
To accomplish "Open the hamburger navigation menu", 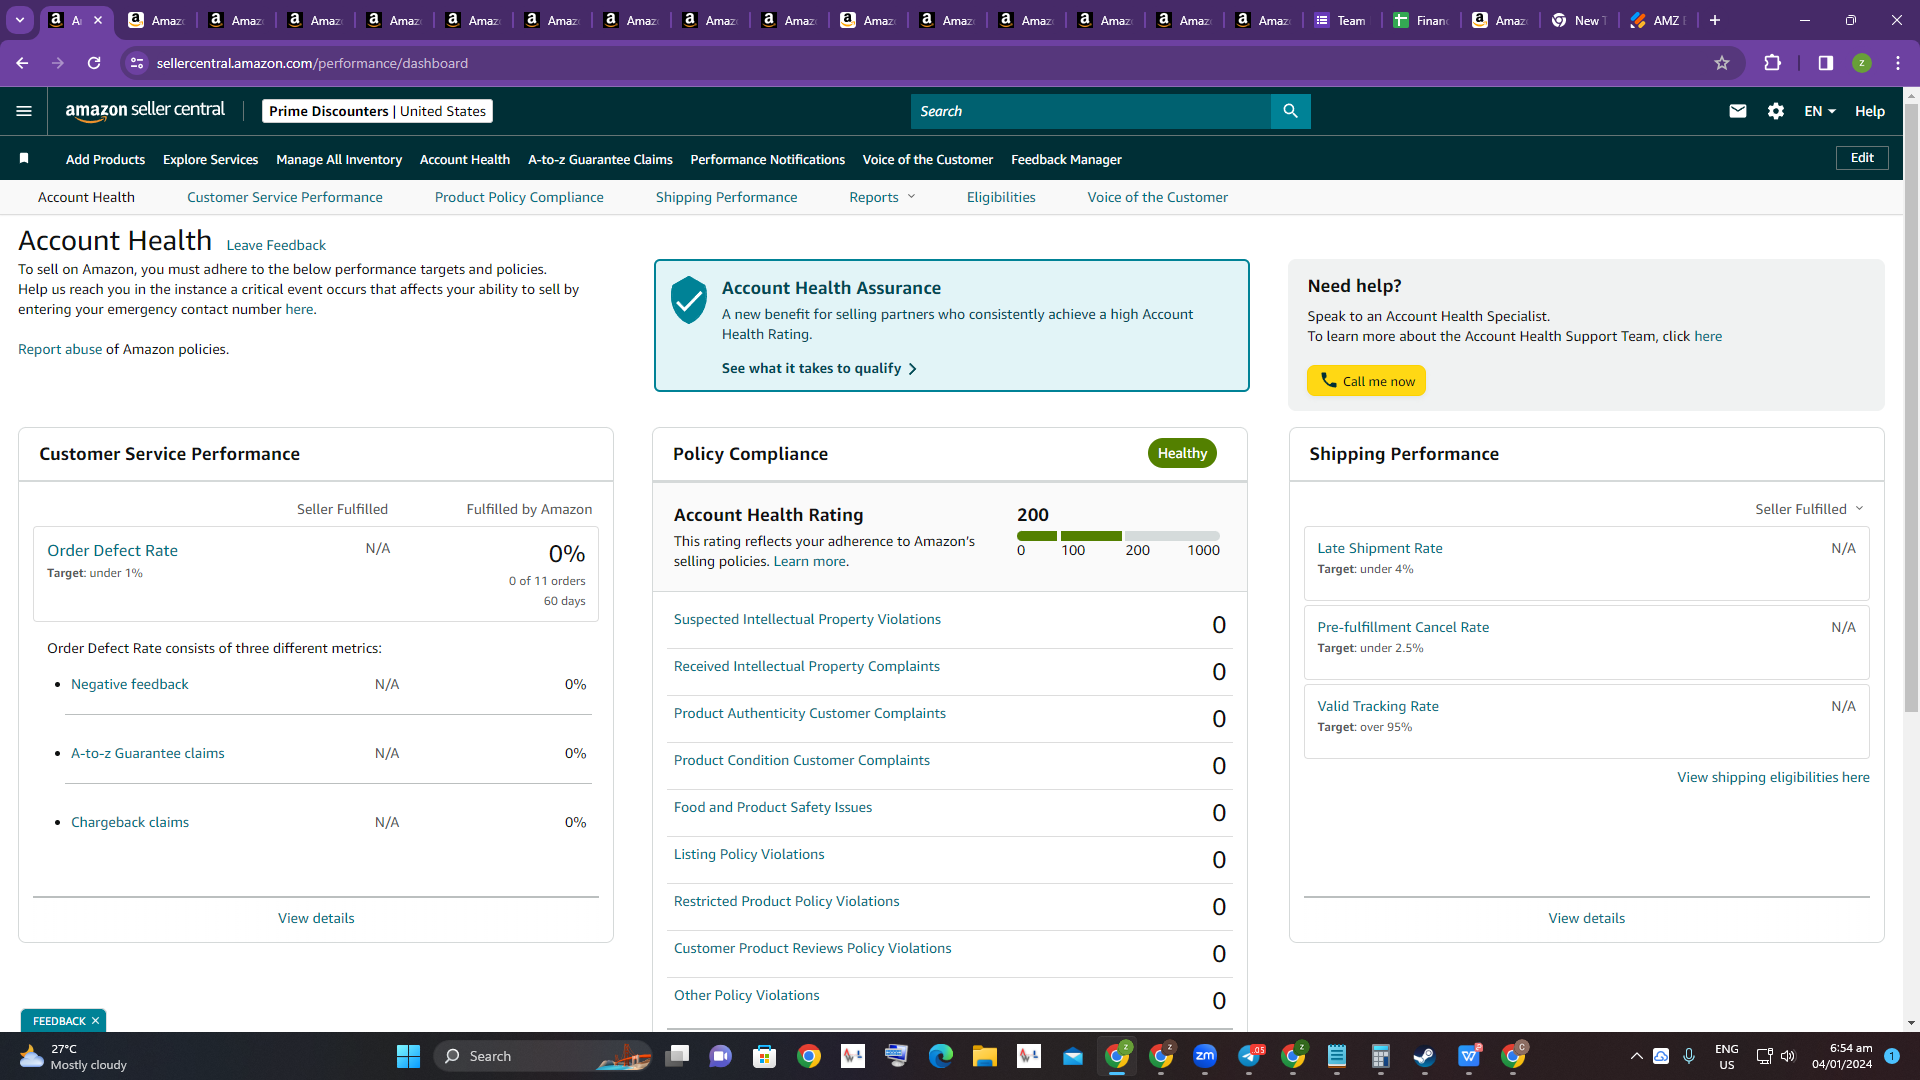I will tap(24, 111).
